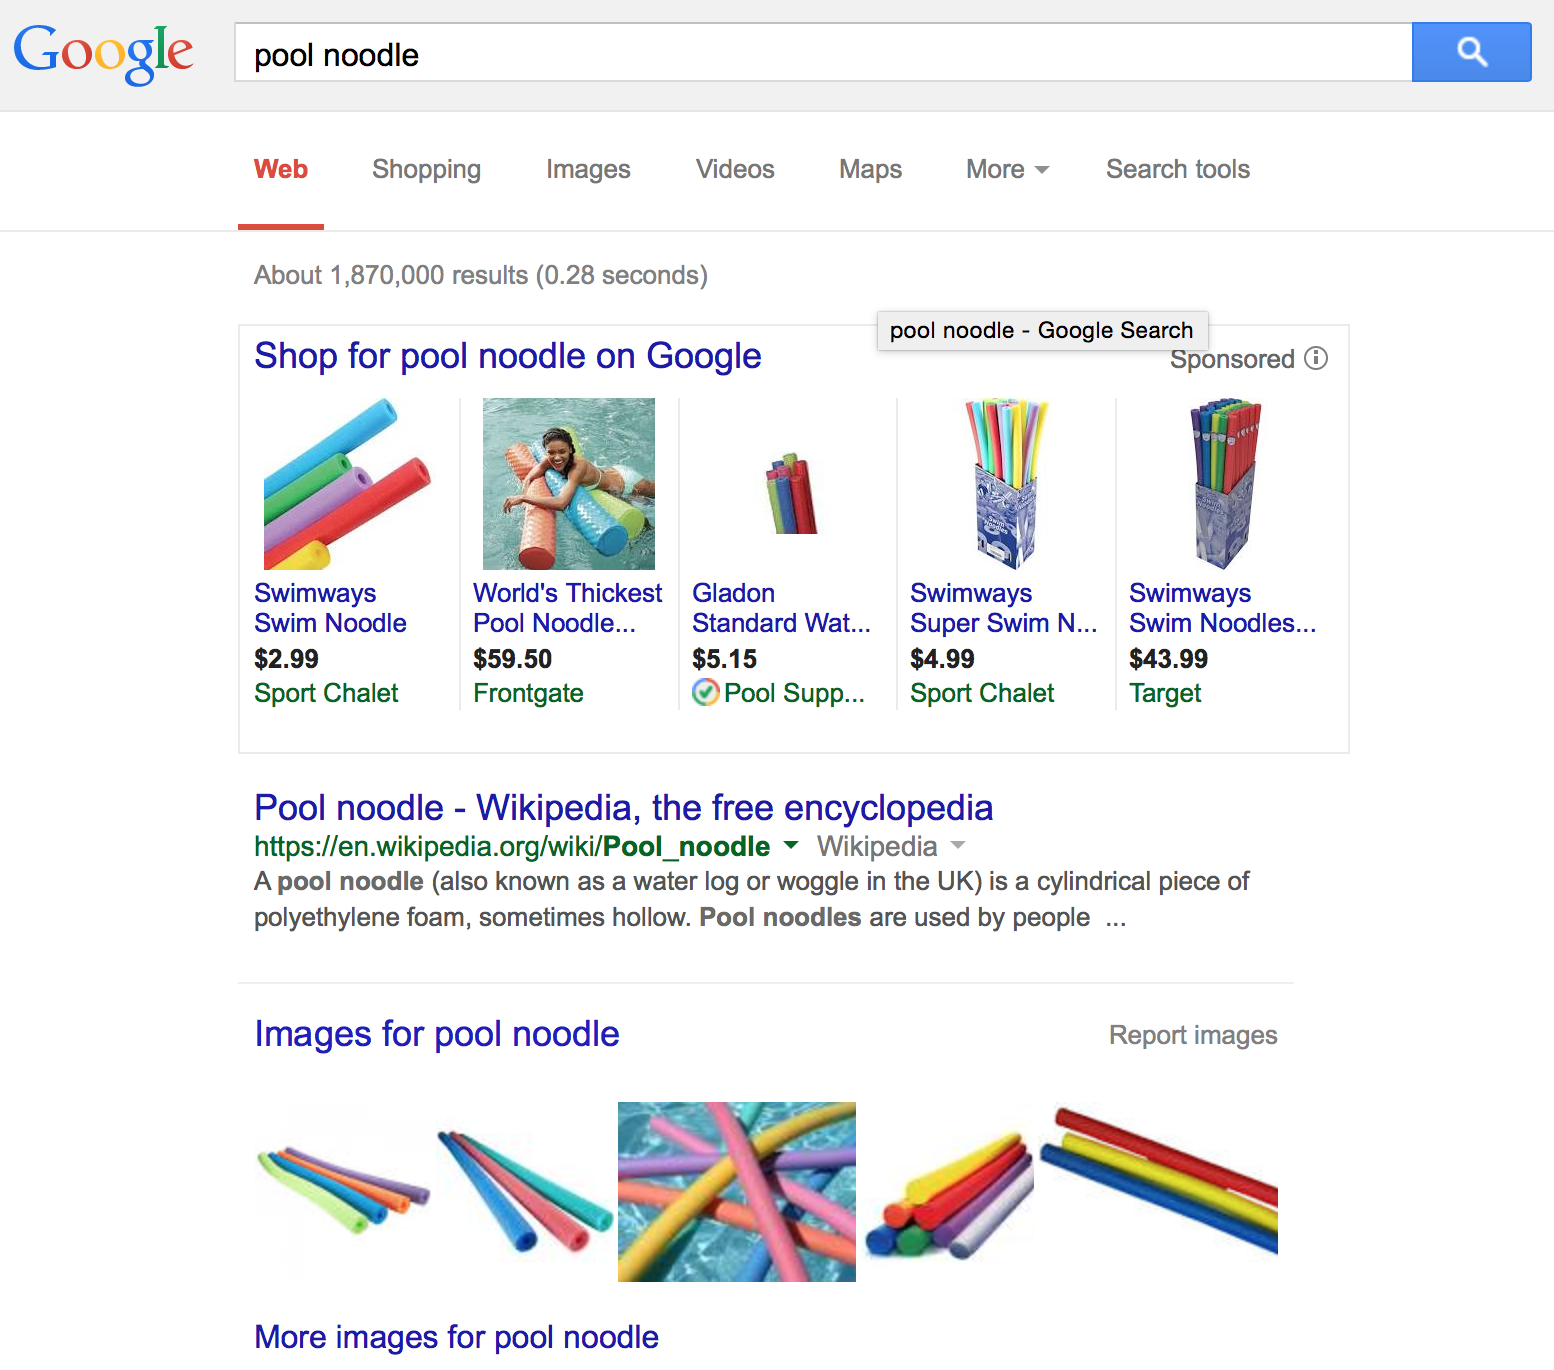Open the Search tools menu

[1177, 170]
